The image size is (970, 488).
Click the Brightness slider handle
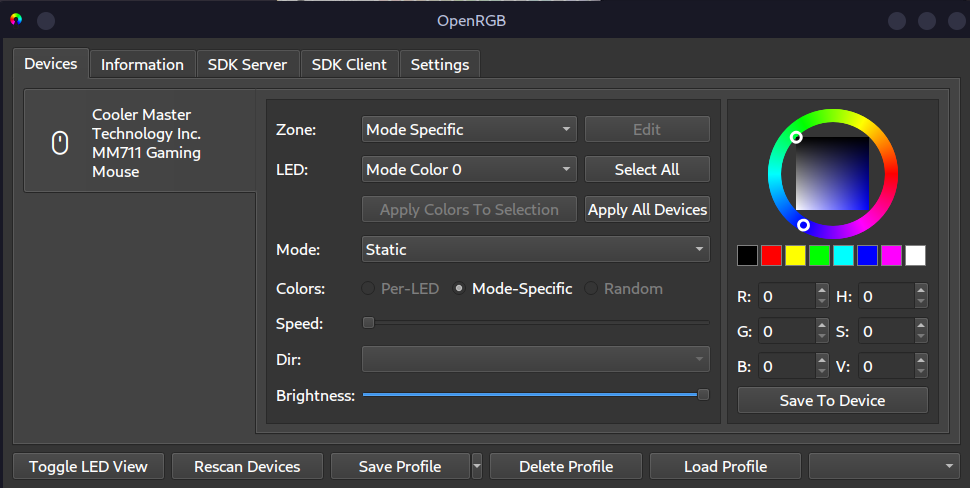click(703, 395)
